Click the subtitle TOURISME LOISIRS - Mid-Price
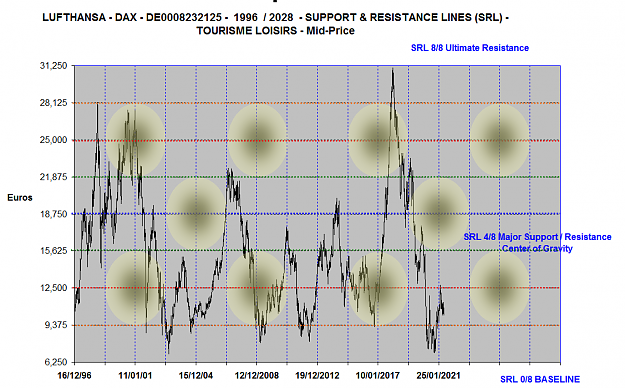This screenshot has width=625, height=388. coord(275,31)
